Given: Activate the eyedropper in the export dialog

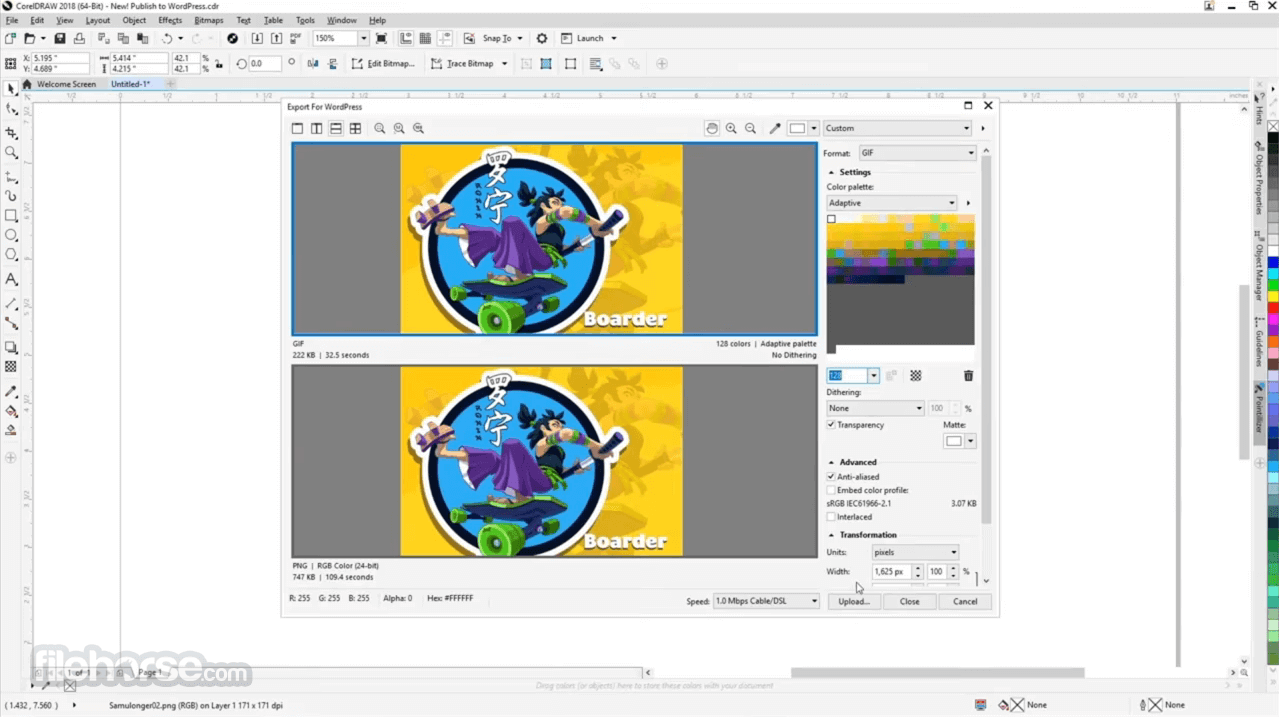Looking at the screenshot, I should coord(775,128).
